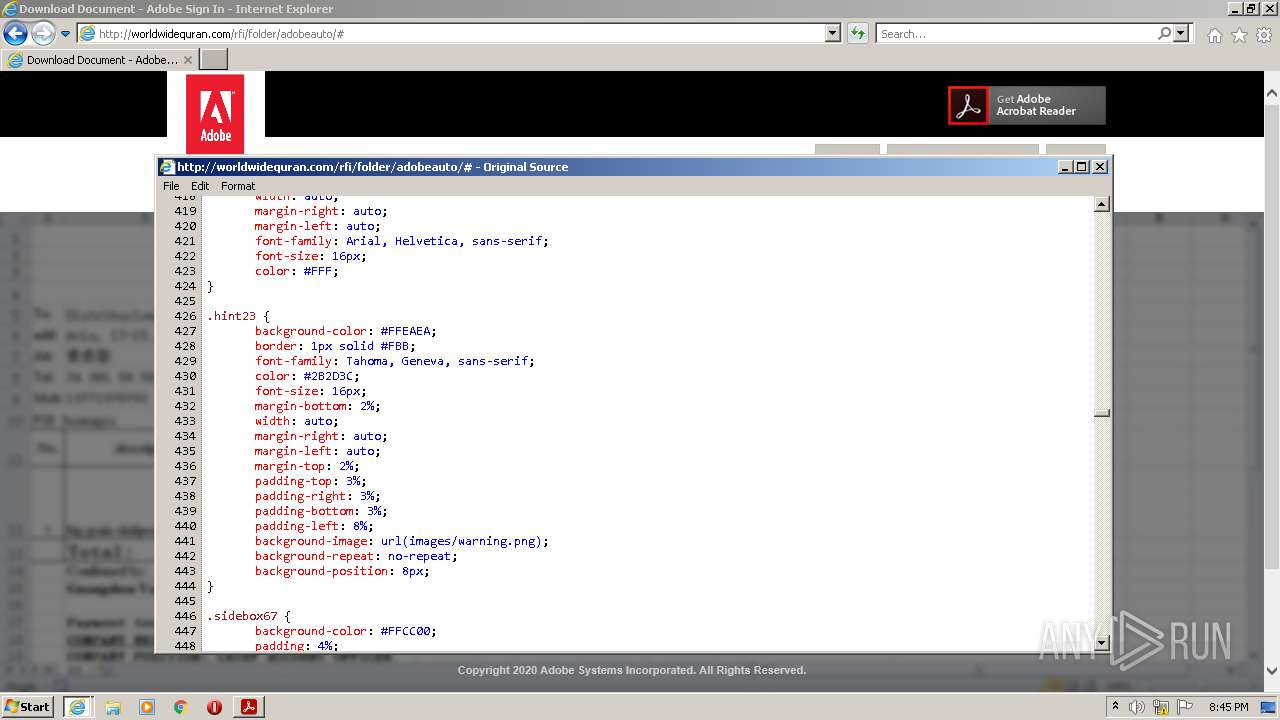Screen dimensions: 1280x720
Task: Click the browser Search box
Action: (x=1016, y=33)
